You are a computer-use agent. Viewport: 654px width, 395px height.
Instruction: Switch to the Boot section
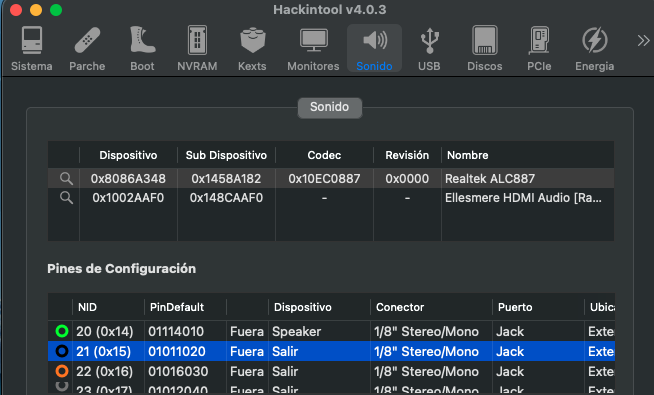coord(142,48)
